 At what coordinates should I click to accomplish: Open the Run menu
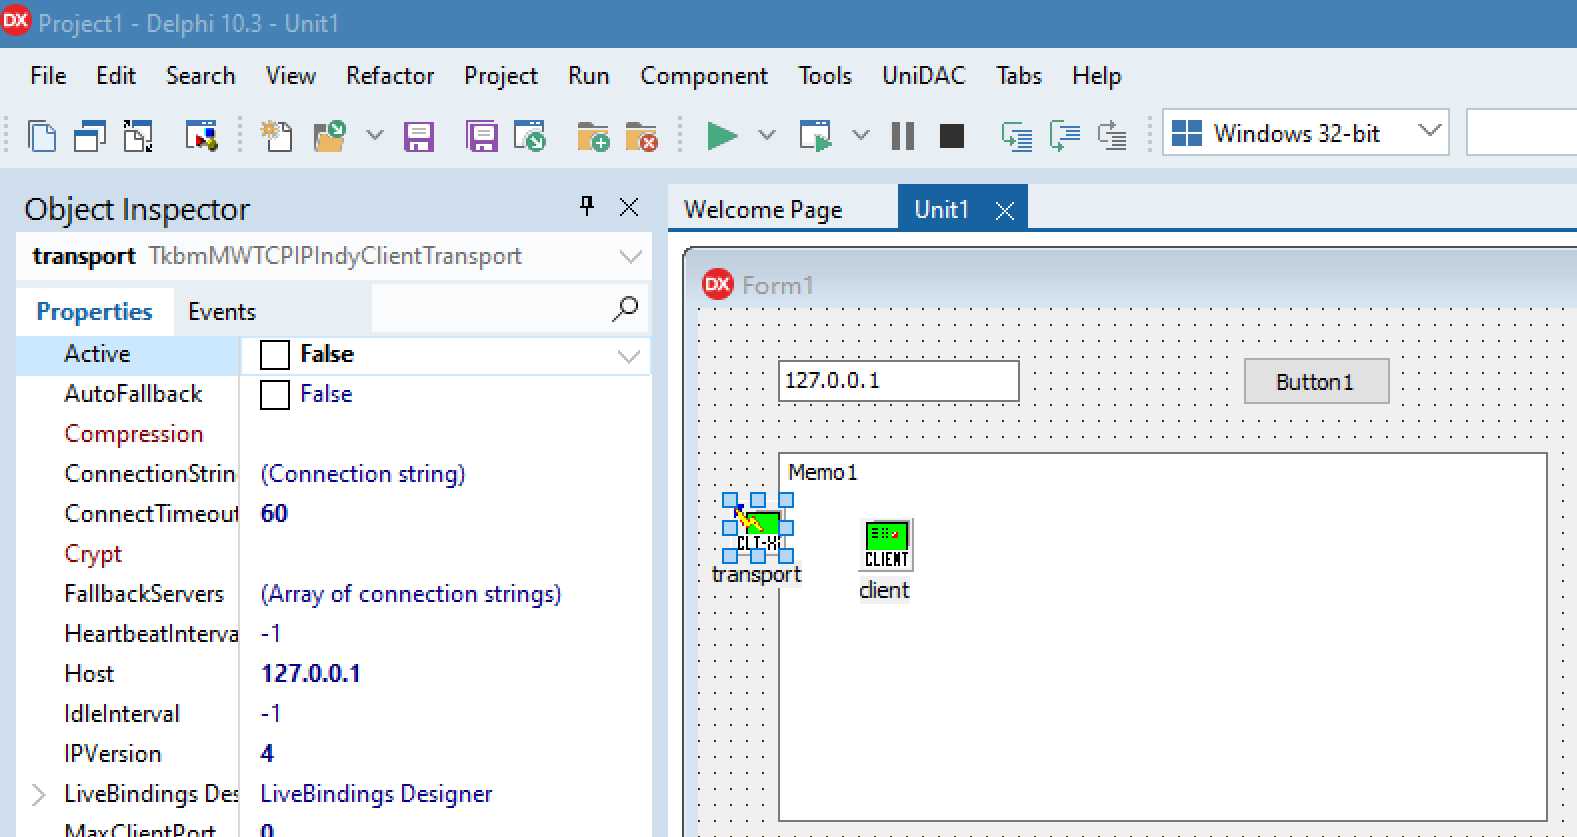pos(588,76)
